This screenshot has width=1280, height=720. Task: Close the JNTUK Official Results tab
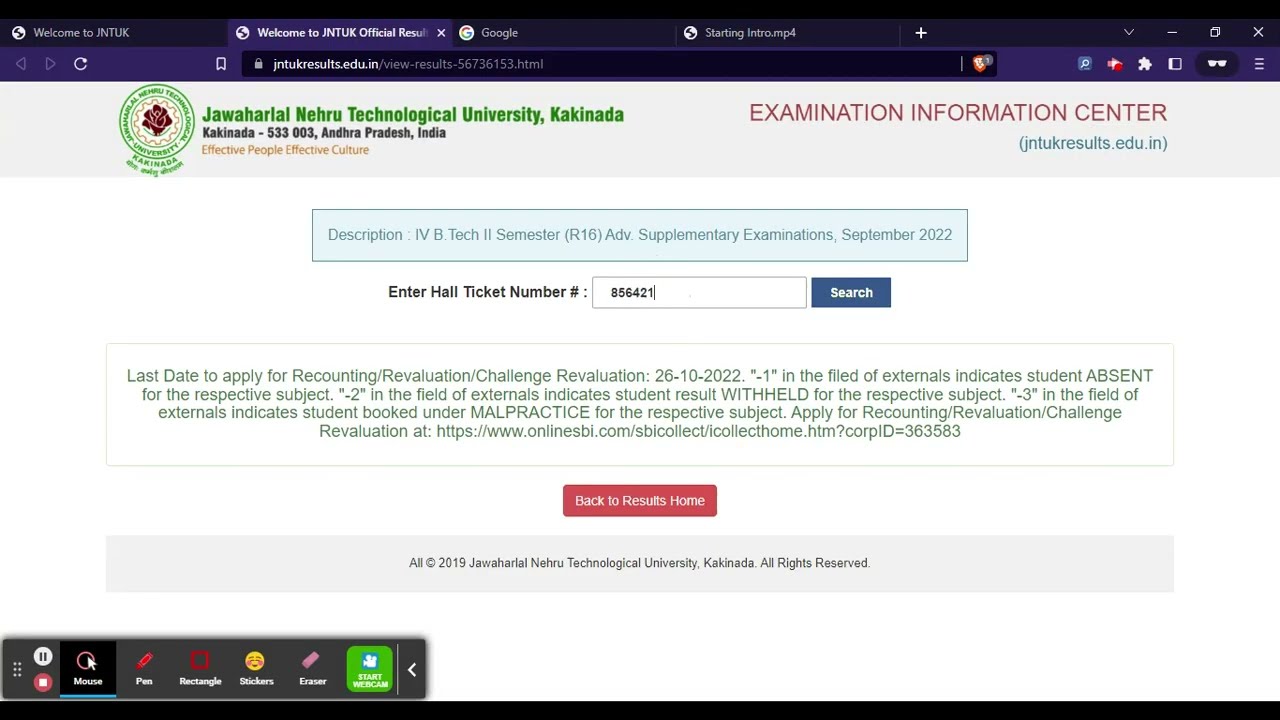click(x=441, y=33)
